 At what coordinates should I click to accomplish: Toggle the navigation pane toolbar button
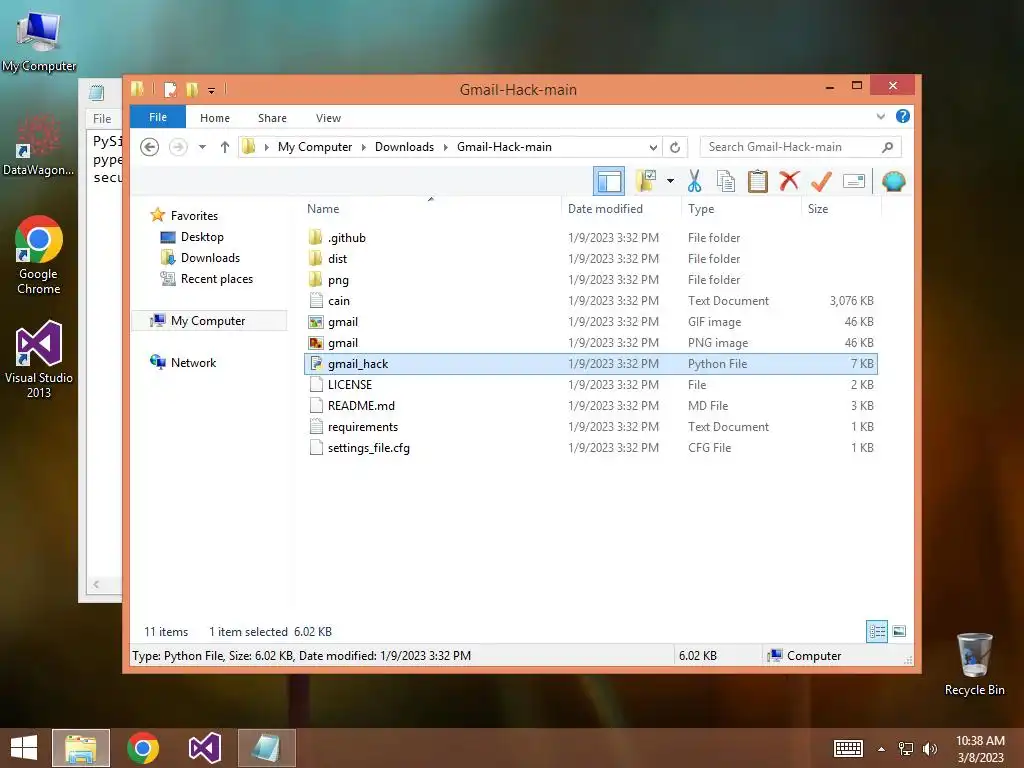(609, 182)
